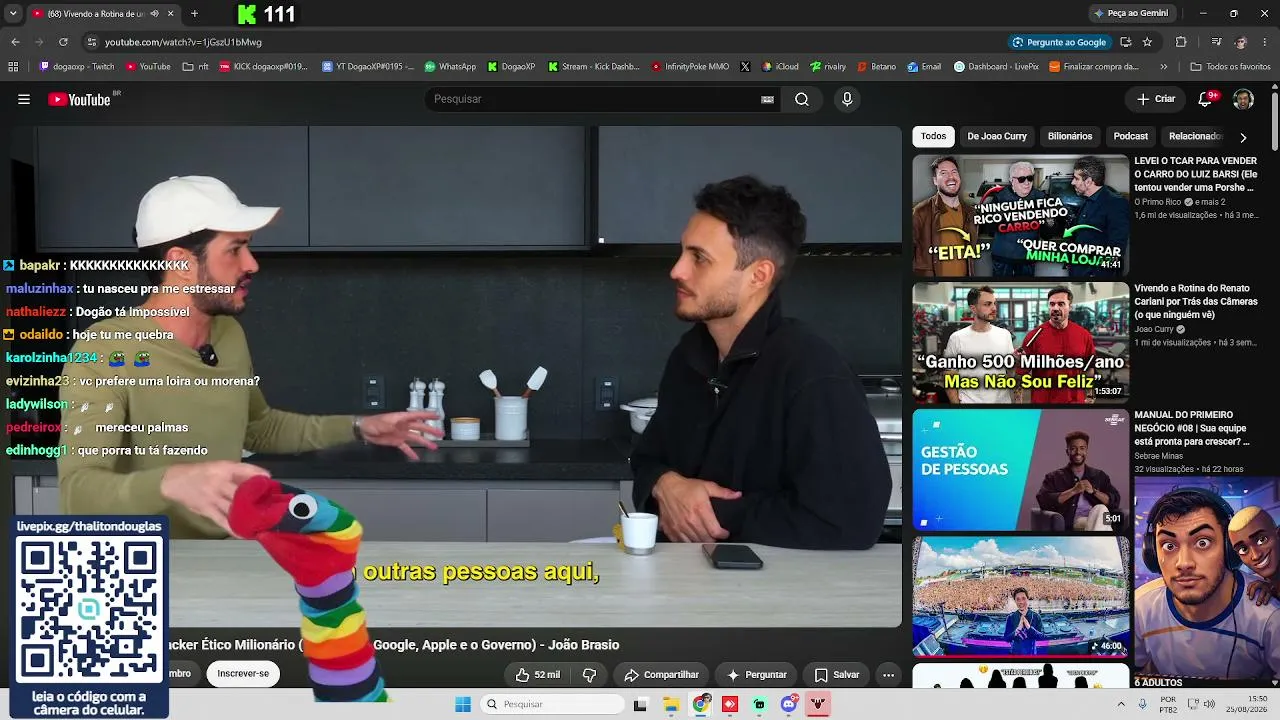Click the YouTube search magnifier button
The image size is (1280, 720).
pos(802,99)
